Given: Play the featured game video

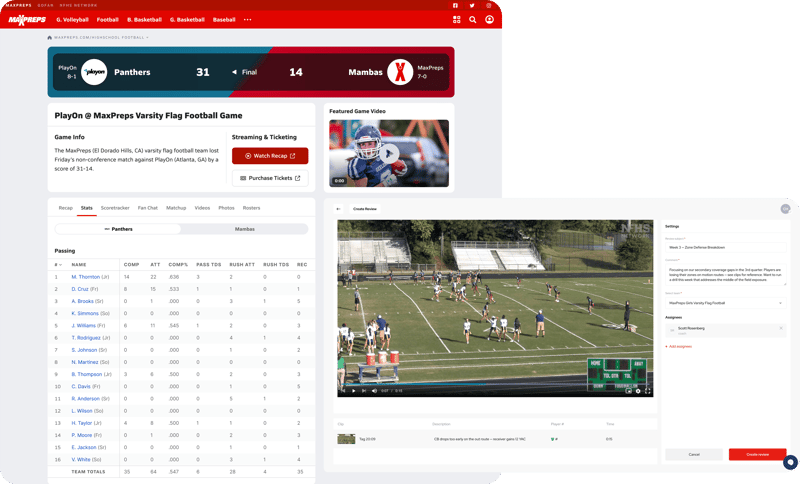Looking at the screenshot, I should click(x=389, y=153).
